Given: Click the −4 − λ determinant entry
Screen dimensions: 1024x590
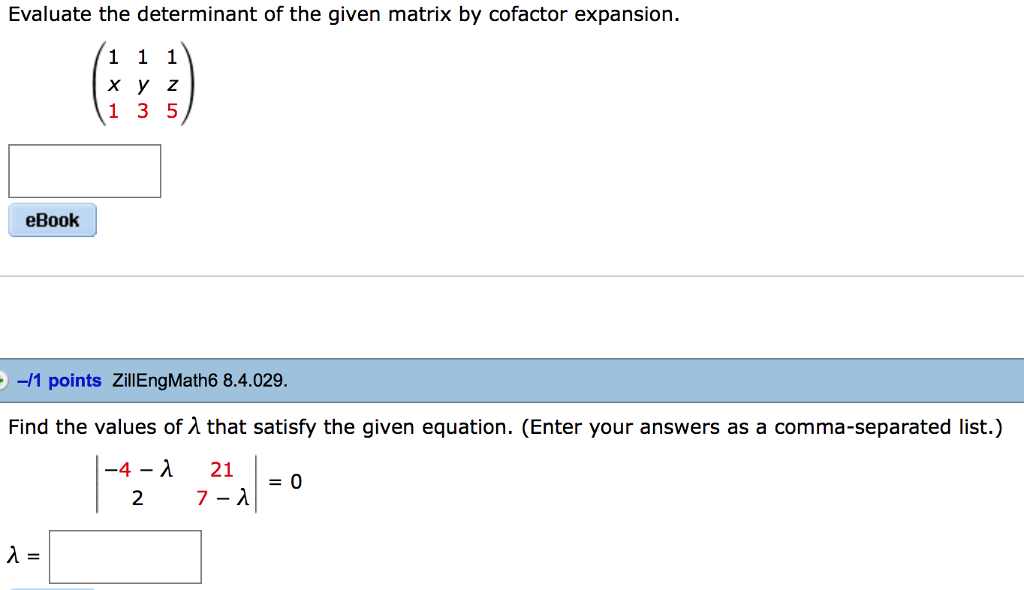Looking at the screenshot, I should [138, 469].
